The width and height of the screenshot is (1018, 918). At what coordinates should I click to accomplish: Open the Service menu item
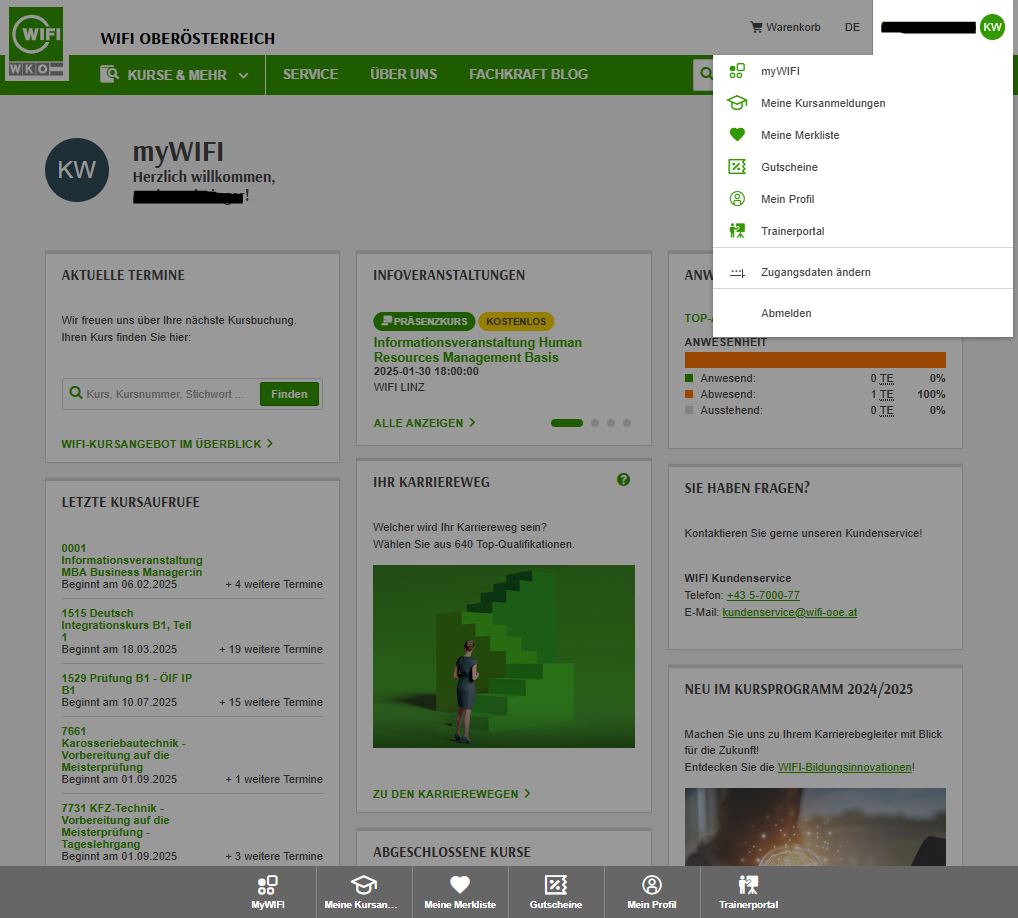[310, 75]
